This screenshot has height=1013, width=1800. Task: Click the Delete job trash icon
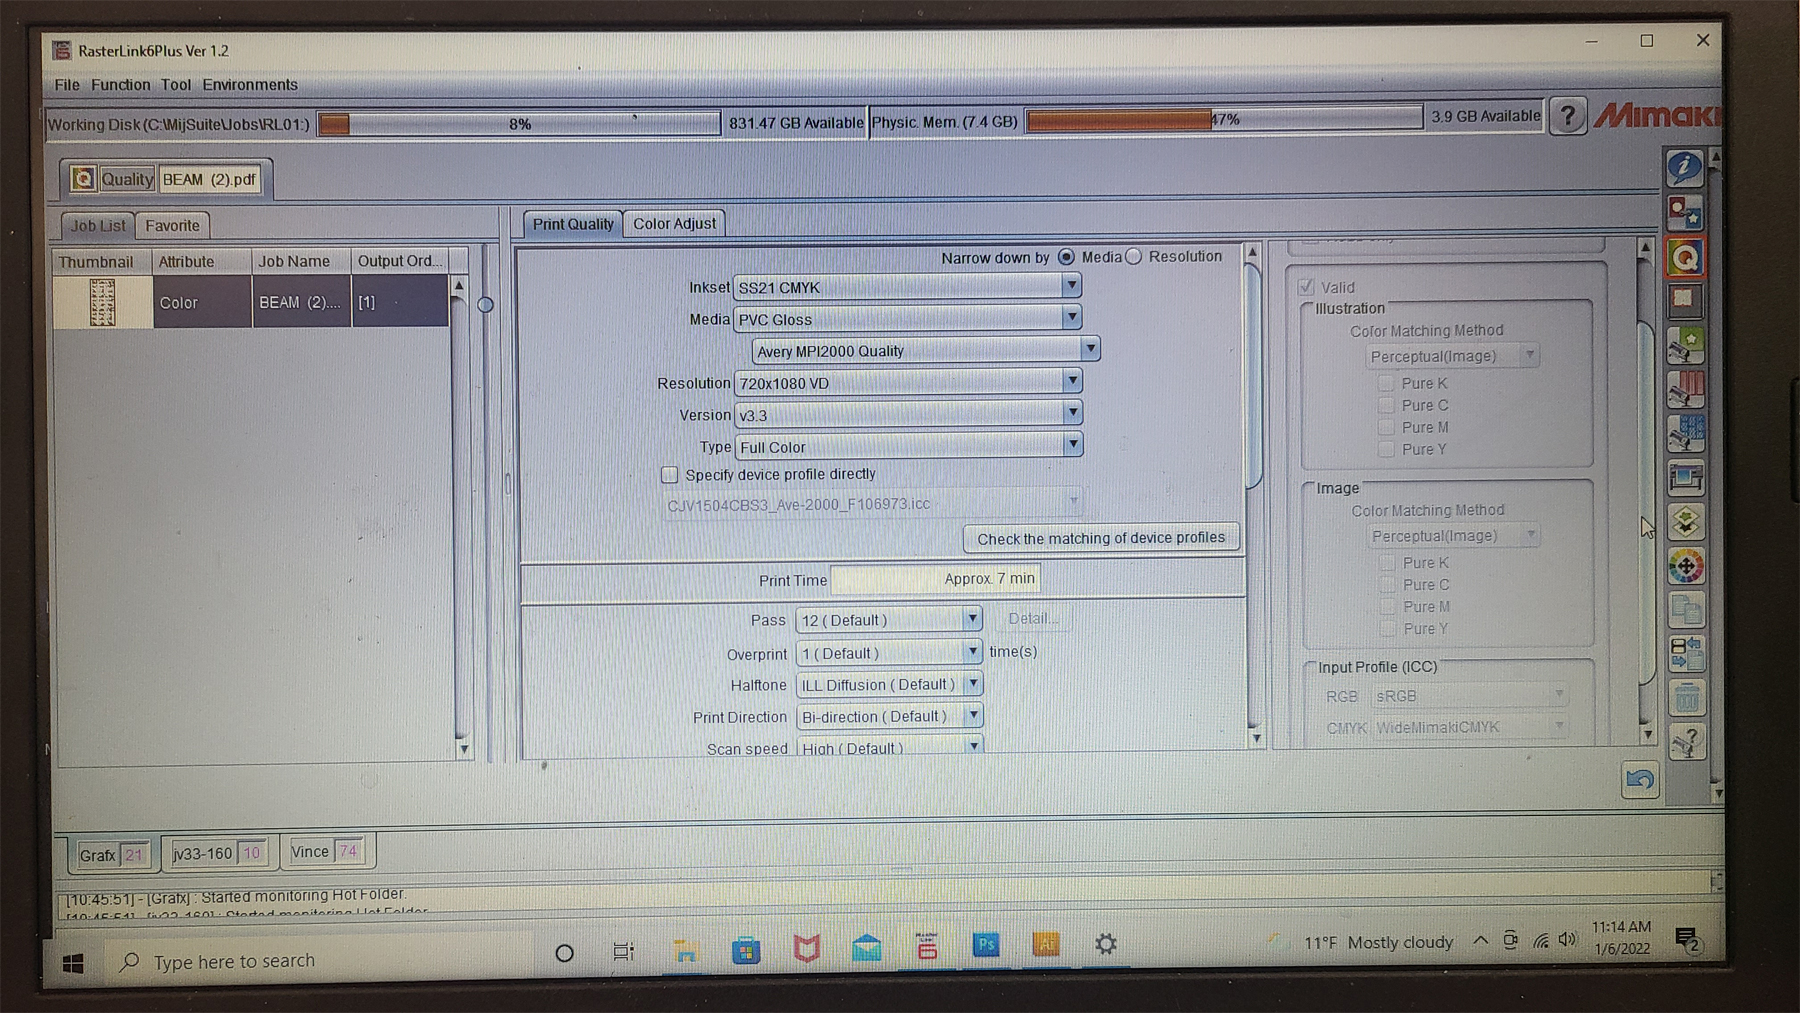point(1685,696)
